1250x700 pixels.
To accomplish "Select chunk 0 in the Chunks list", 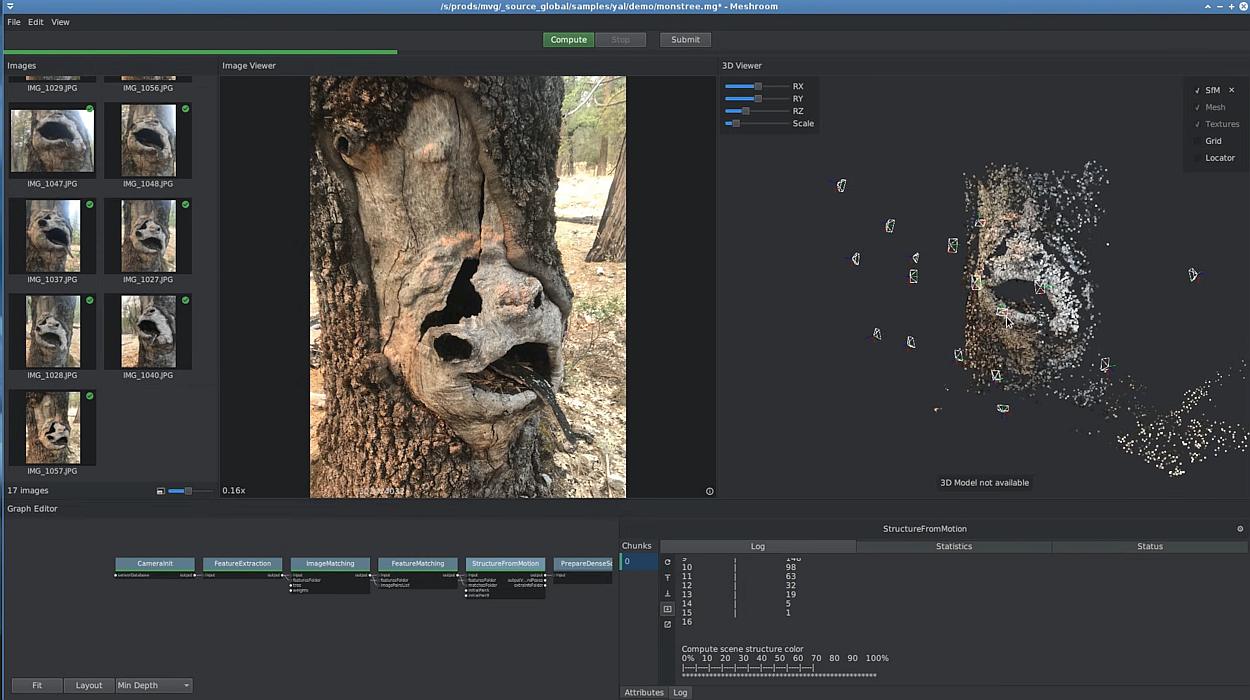I will (638, 562).
